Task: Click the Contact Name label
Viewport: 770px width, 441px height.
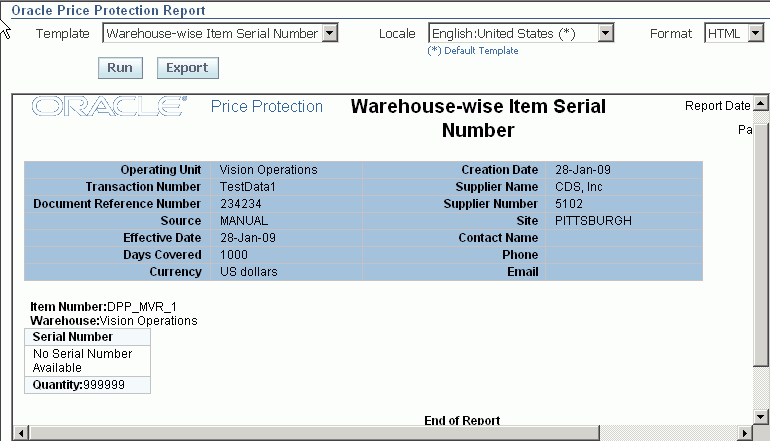Action: [x=498, y=238]
